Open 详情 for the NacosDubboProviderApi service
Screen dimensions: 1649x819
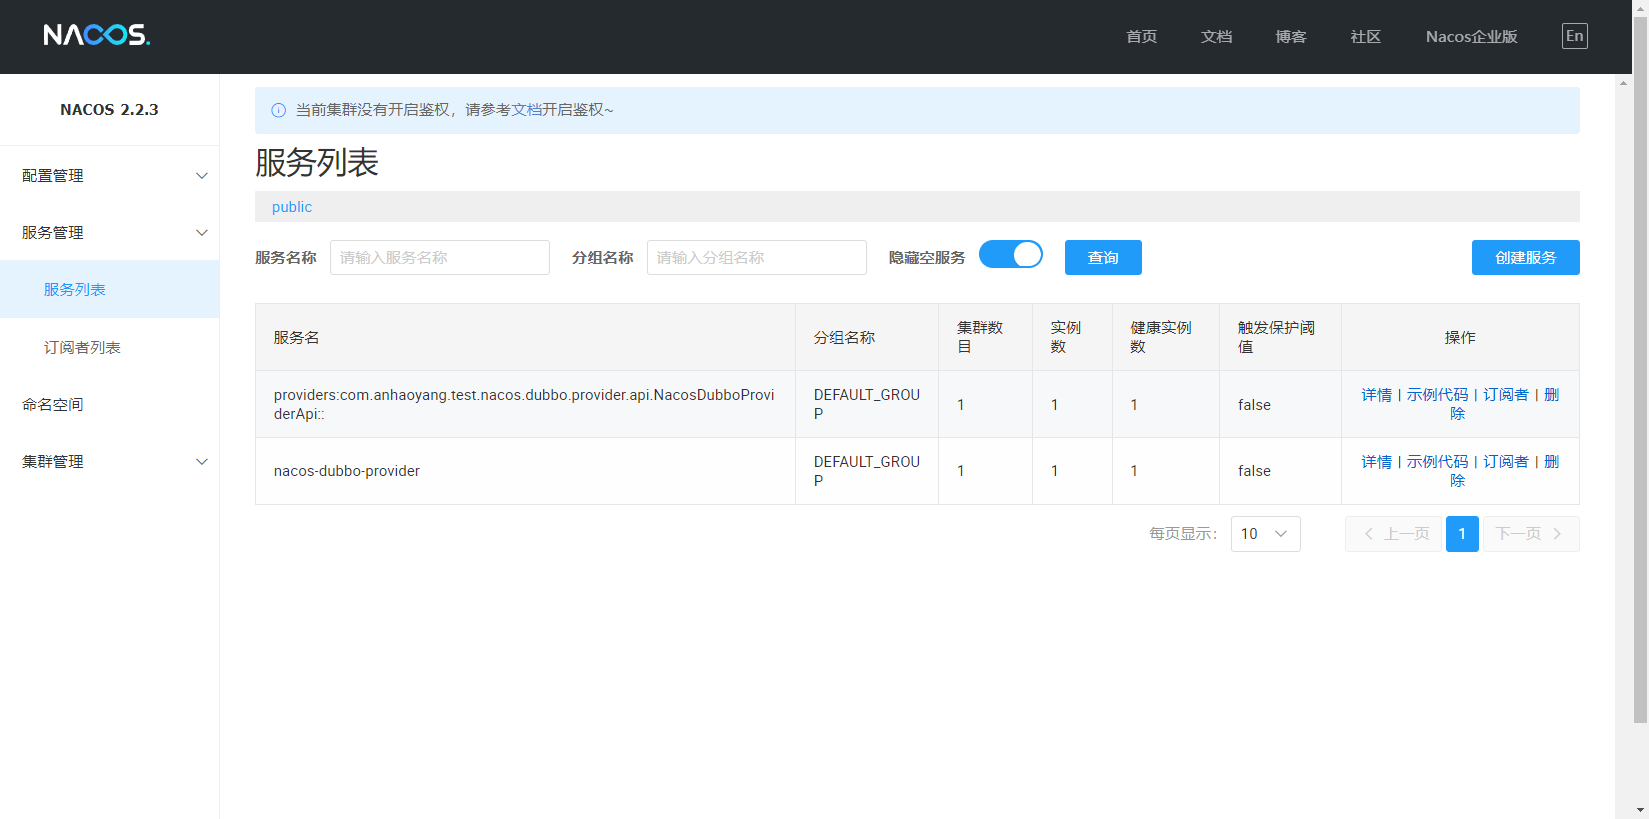pyautogui.click(x=1376, y=395)
